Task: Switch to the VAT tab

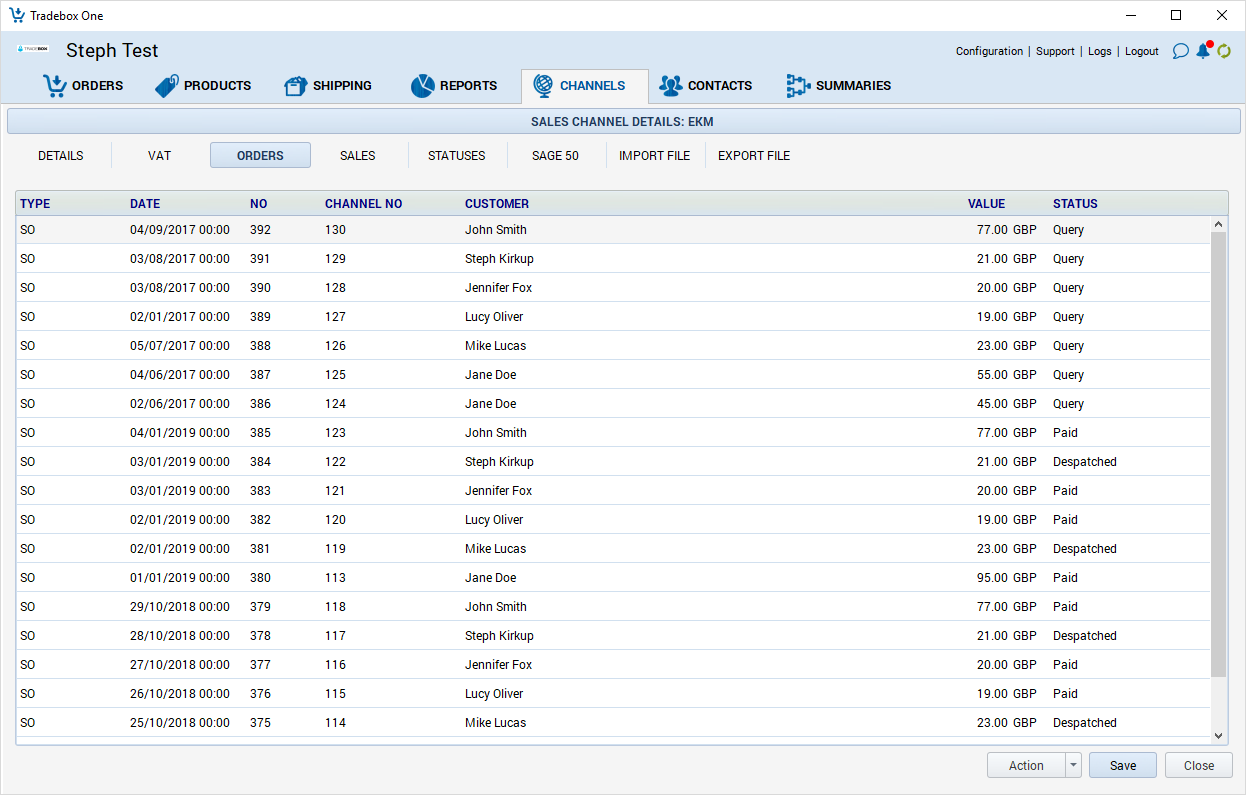Action: pos(160,156)
